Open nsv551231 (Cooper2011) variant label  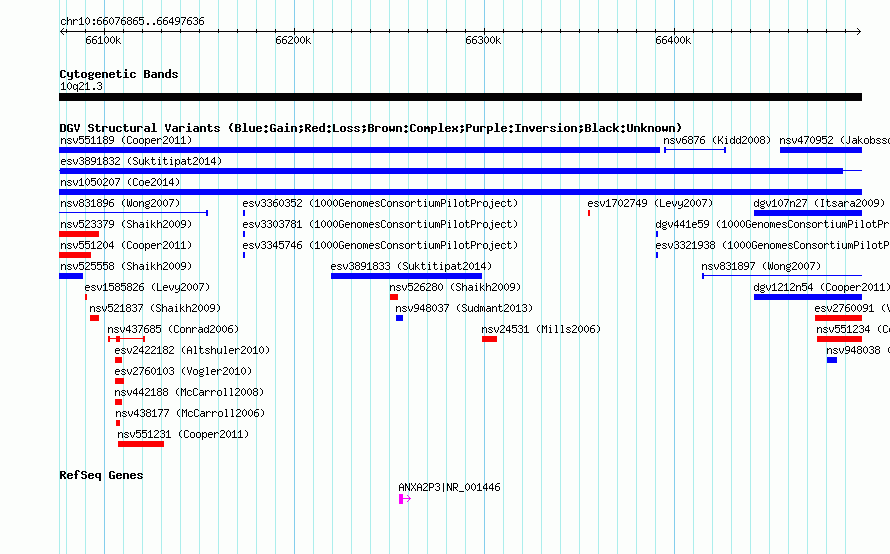[183, 434]
